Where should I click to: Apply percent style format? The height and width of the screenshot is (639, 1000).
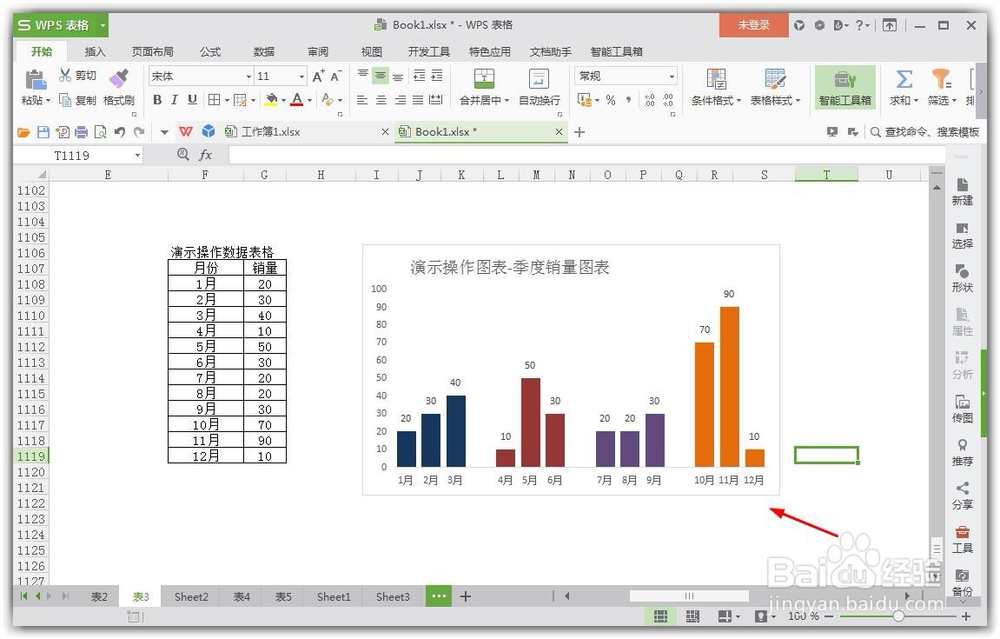(610, 100)
